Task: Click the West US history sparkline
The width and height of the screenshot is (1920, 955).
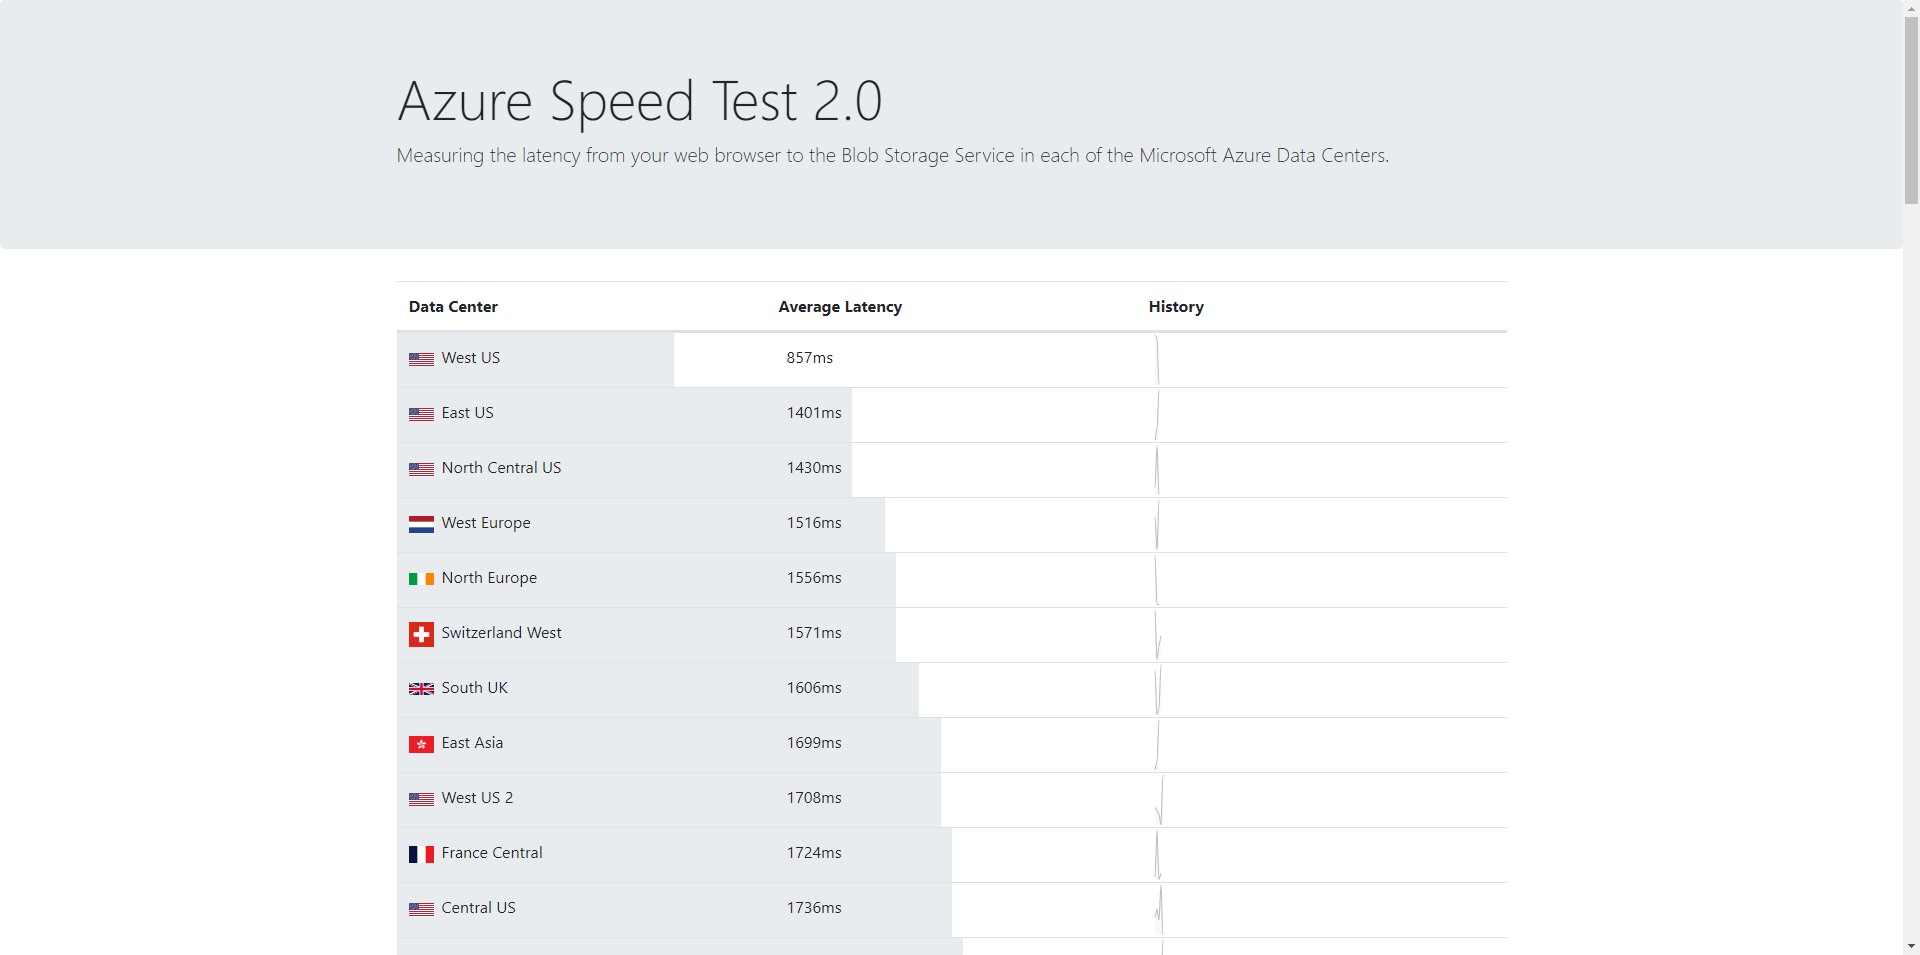Action: [1157, 360]
